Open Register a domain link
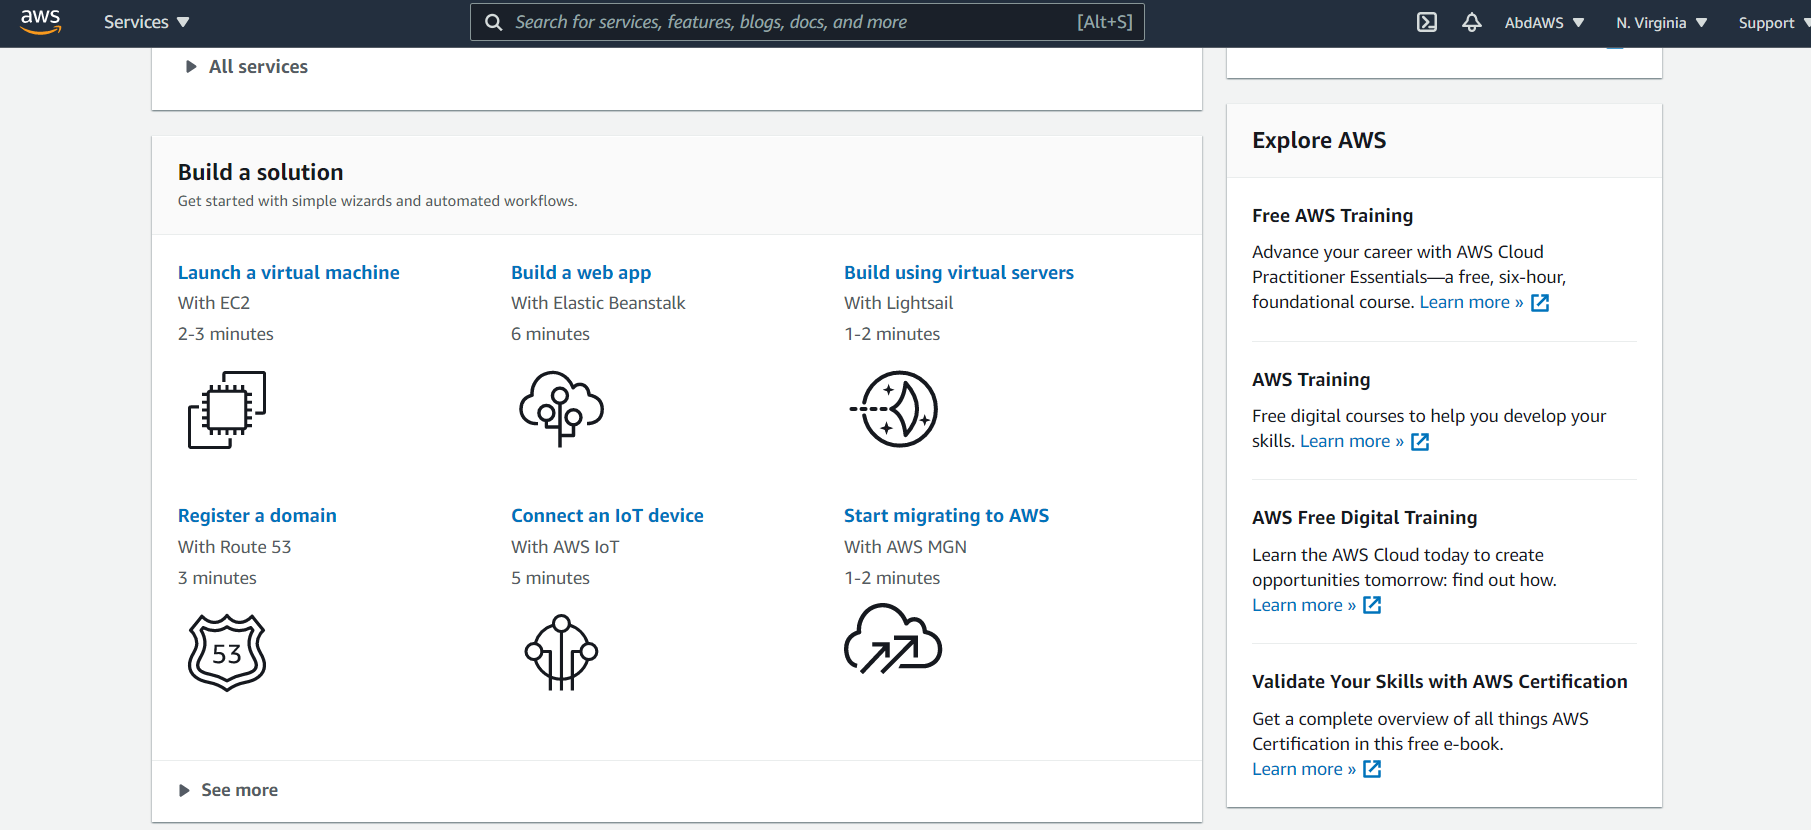This screenshot has height=830, width=1811. (257, 515)
